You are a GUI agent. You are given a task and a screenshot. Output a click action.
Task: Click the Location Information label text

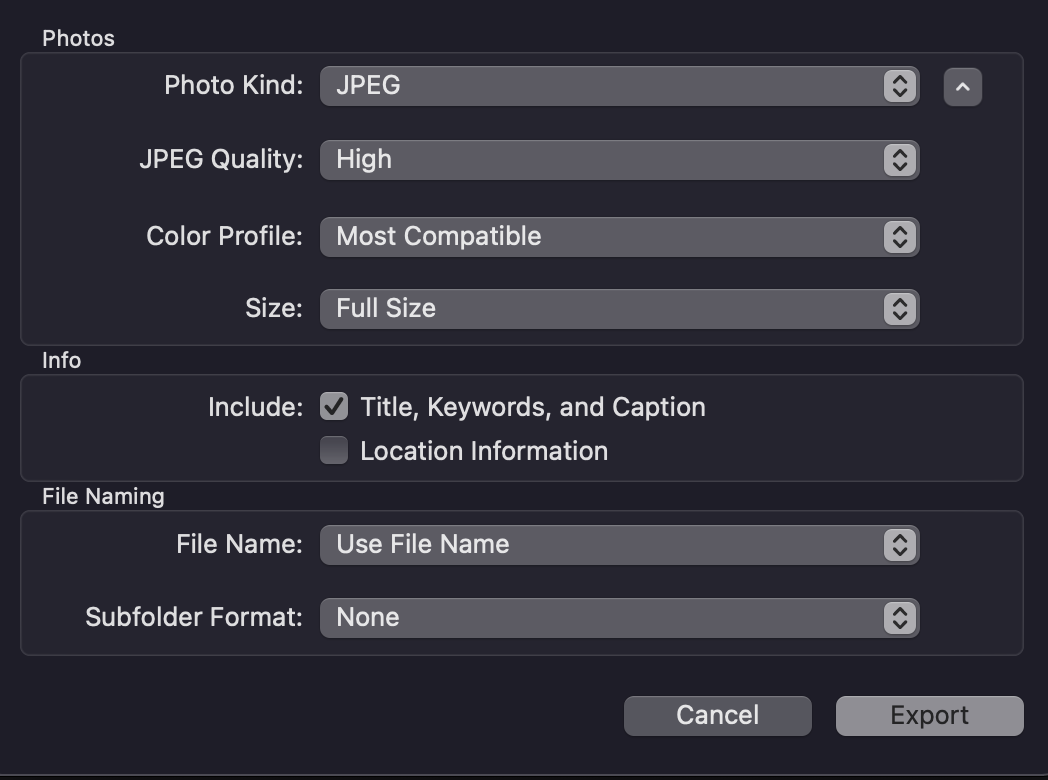click(x=484, y=451)
